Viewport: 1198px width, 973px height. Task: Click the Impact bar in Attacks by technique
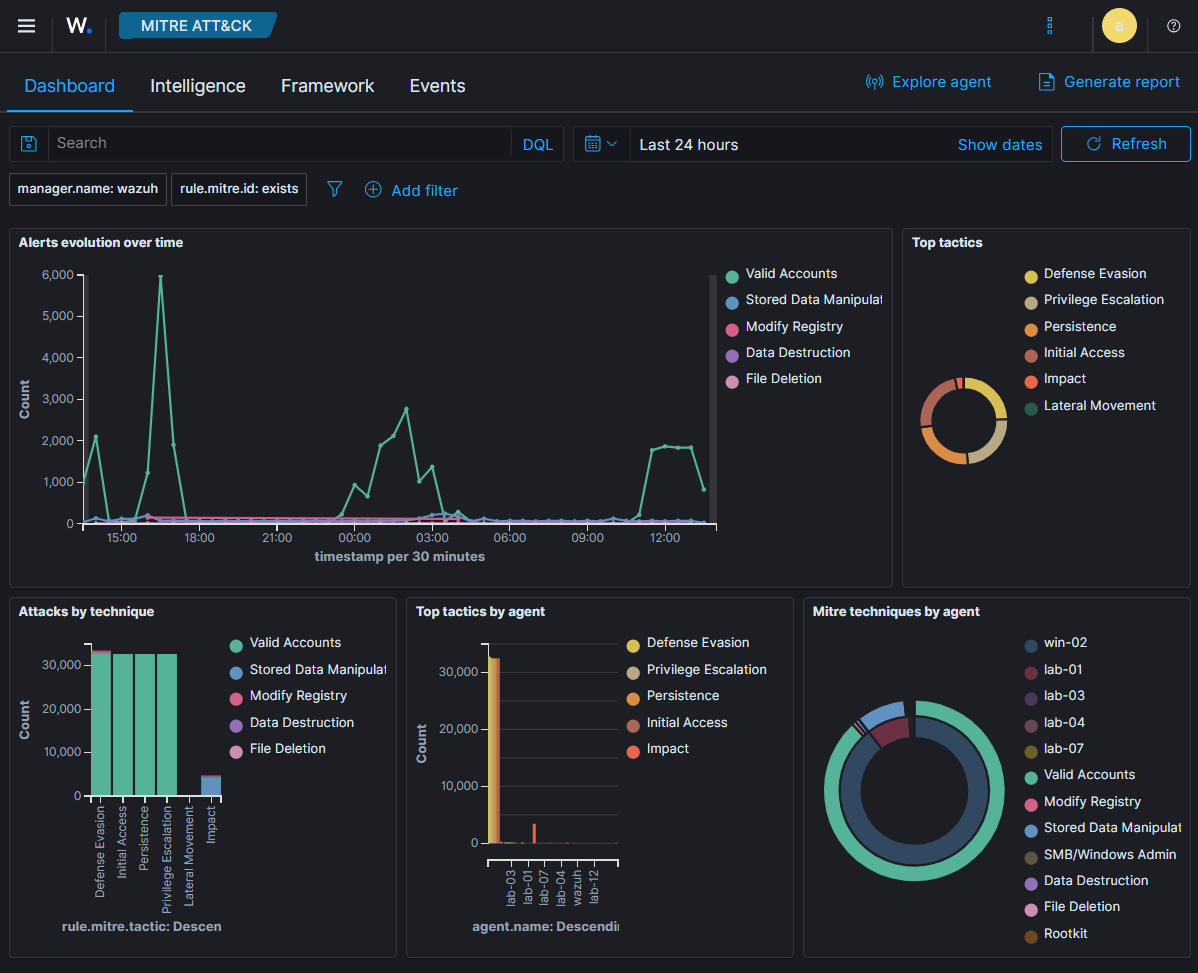tap(211, 787)
